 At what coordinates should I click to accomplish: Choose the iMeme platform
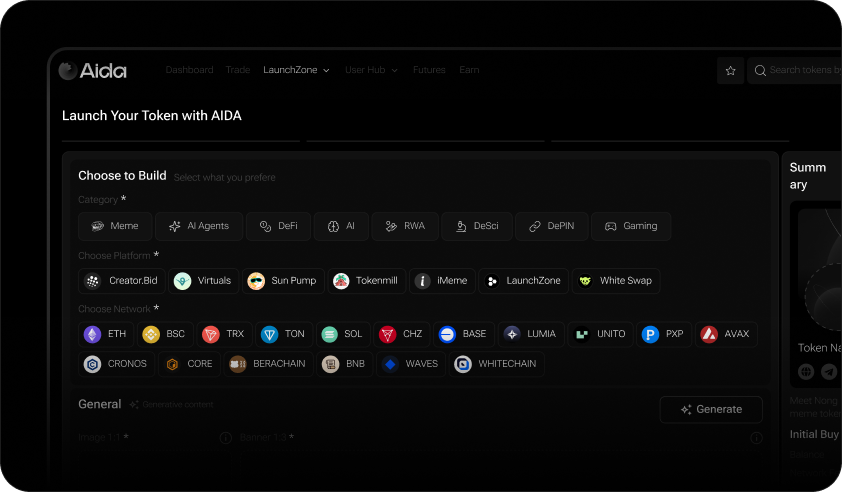442,280
